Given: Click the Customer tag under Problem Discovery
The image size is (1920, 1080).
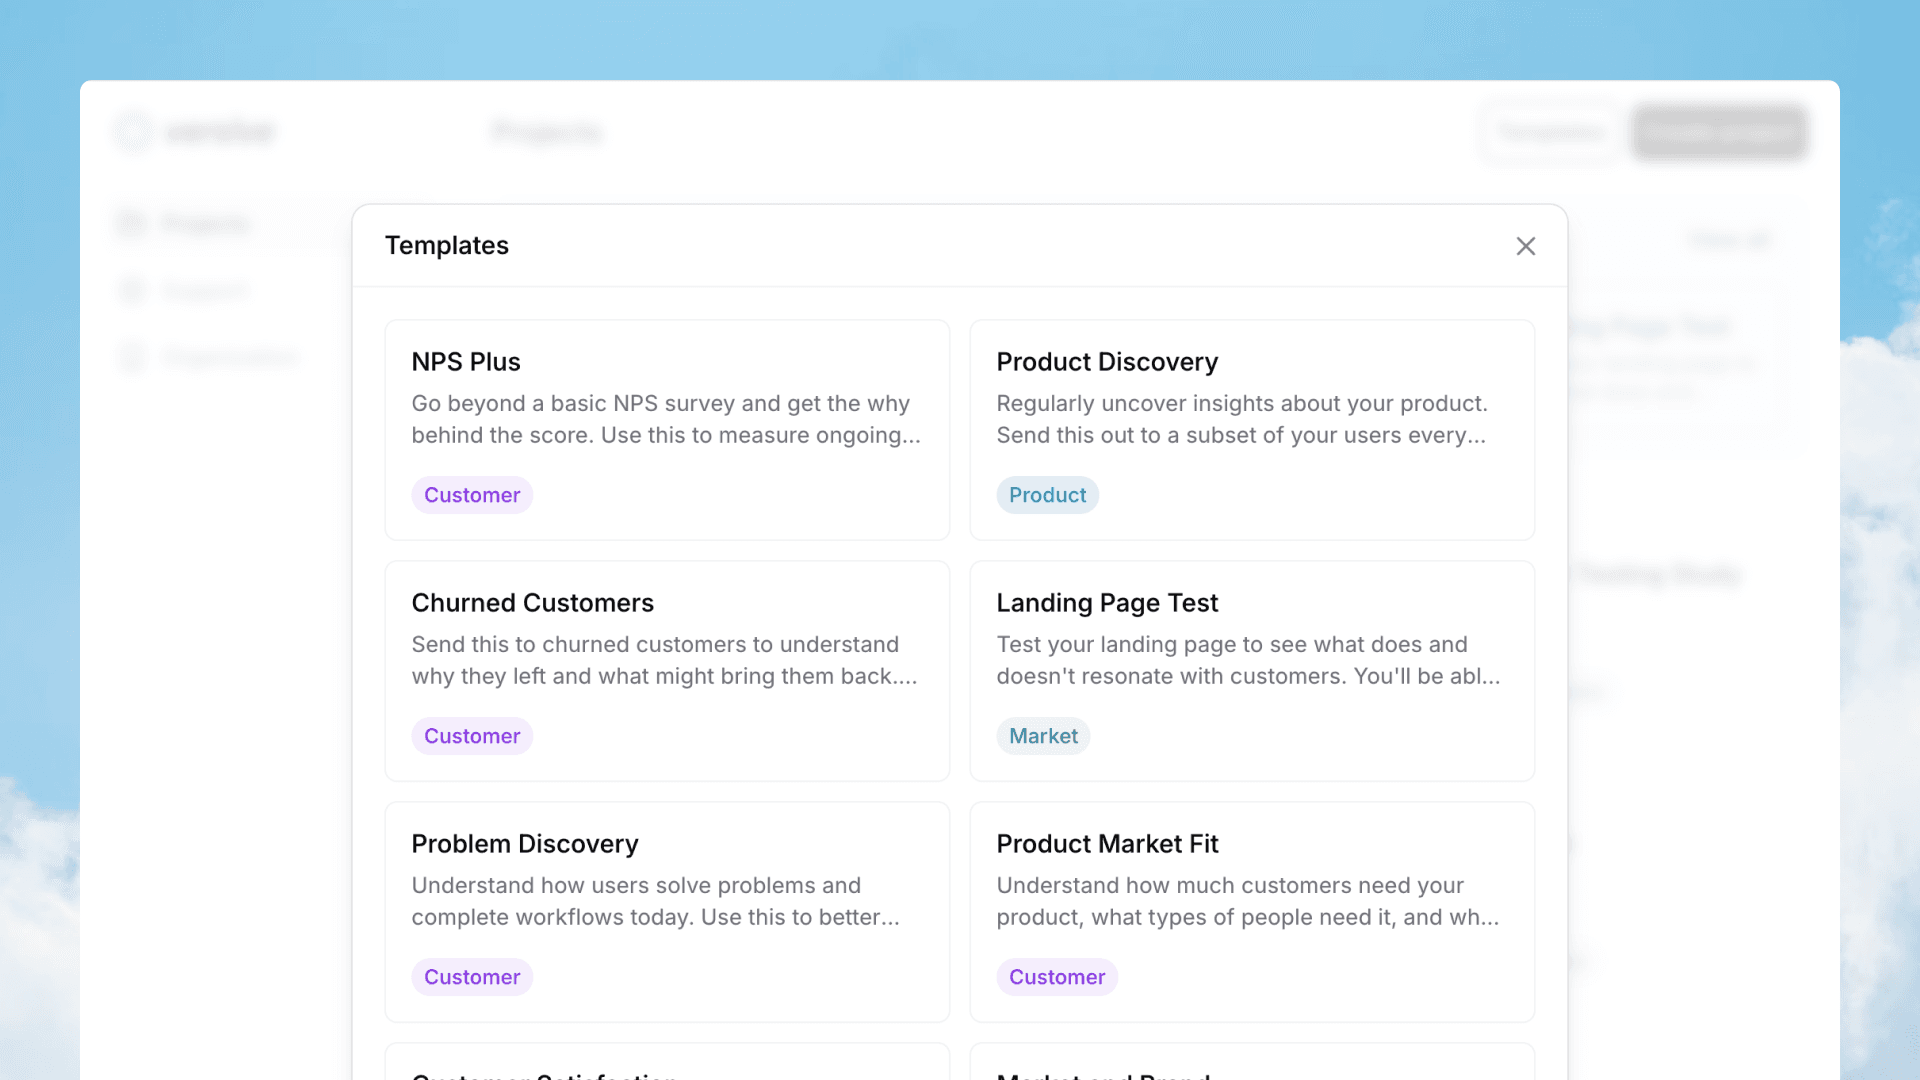Looking at the screenshot, I should (x=472, y=977).
